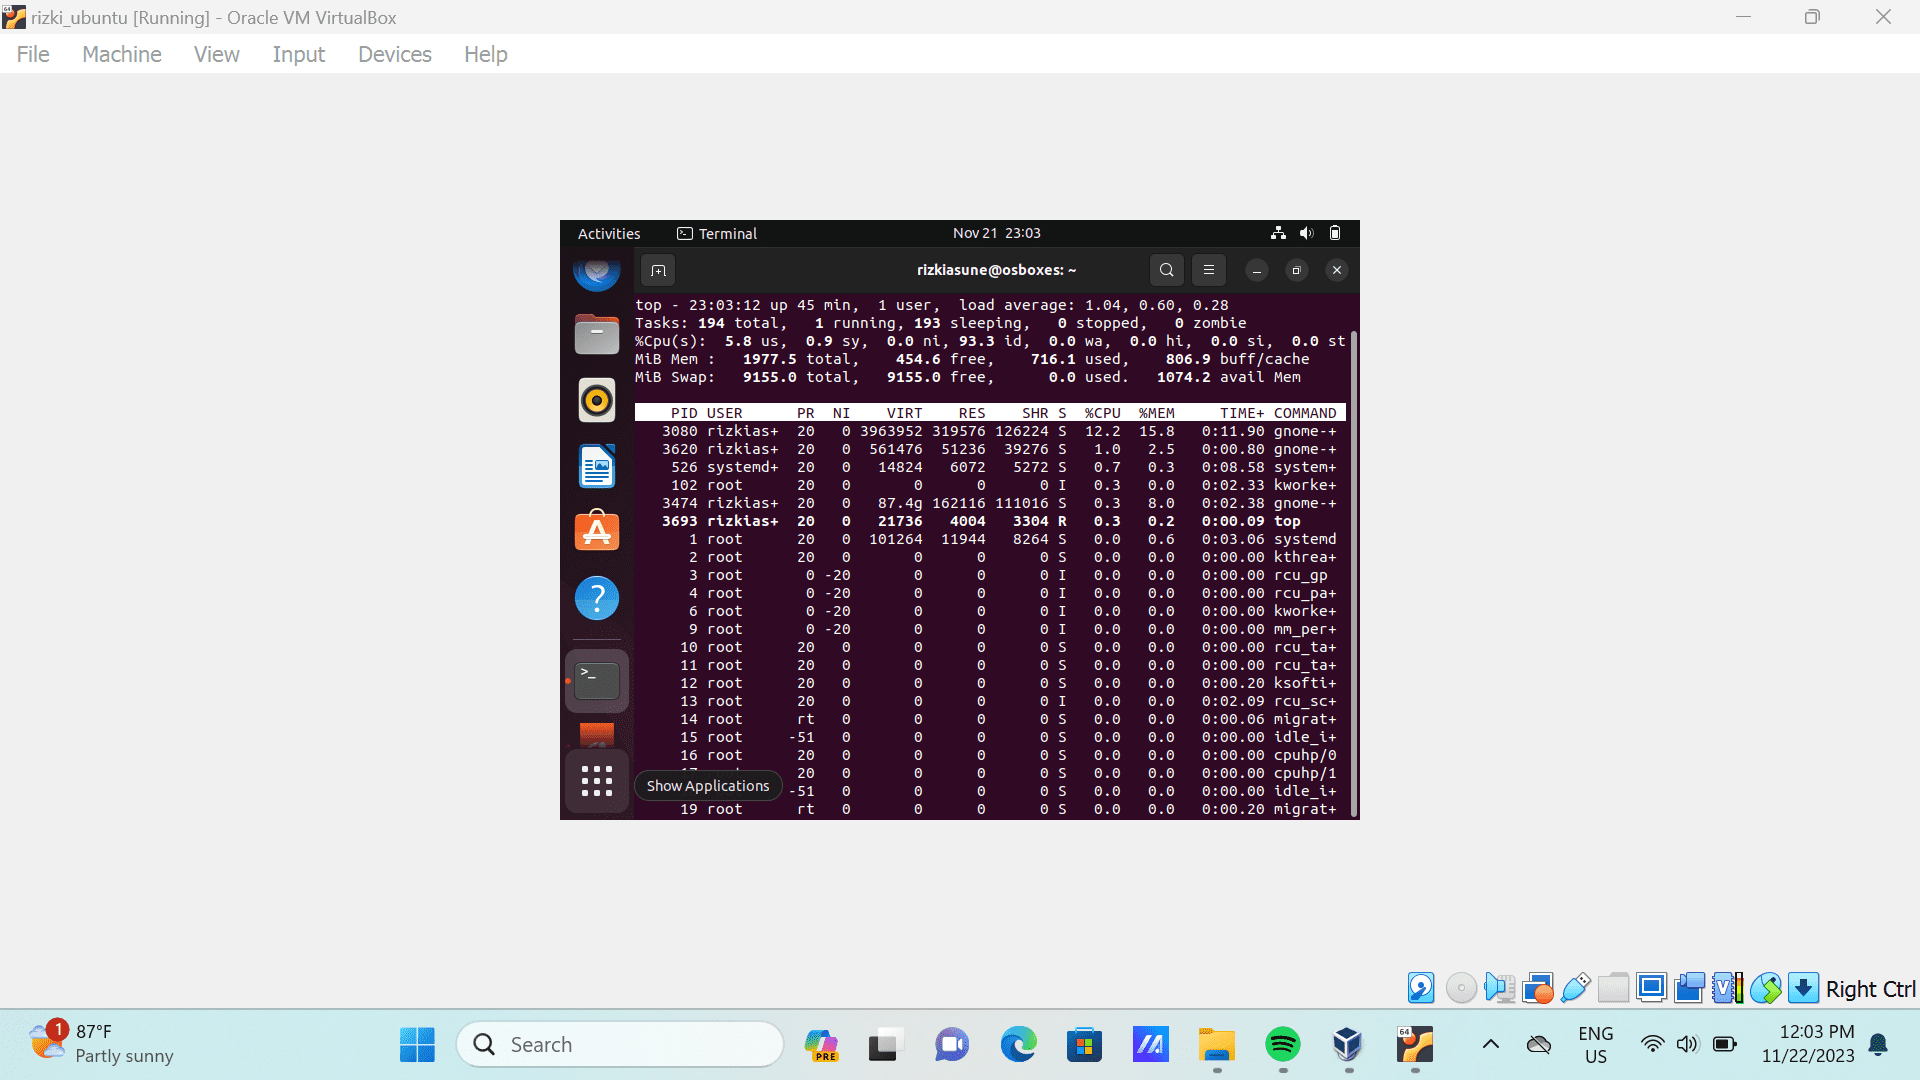Click the load average text line
The height and width of the screenshot is (1080, 1920).
(1094, 305)
